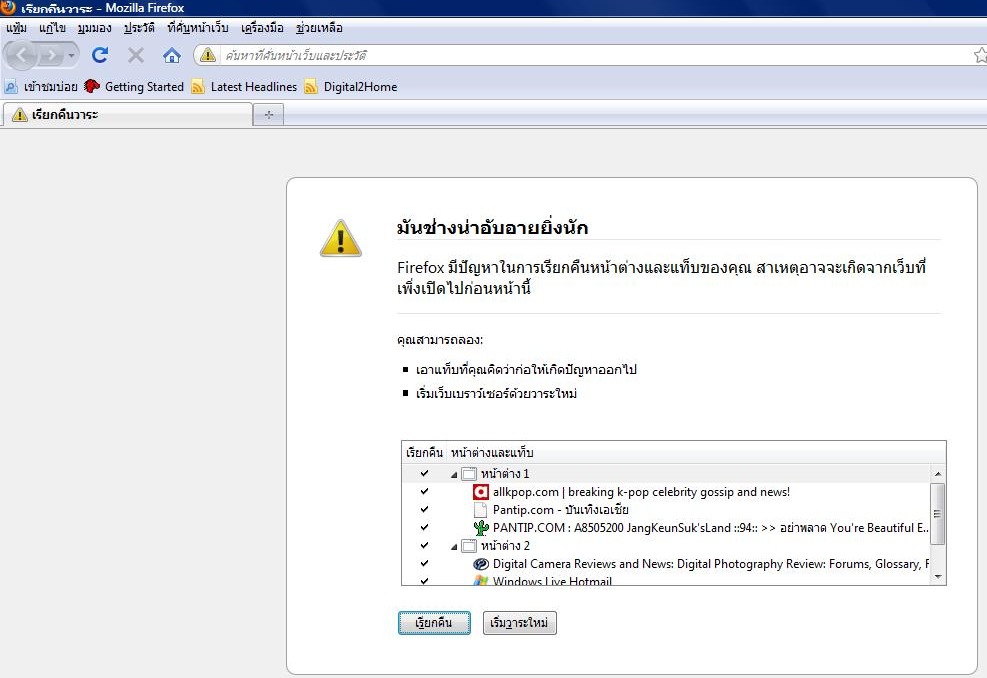Click the Latest Headlines RSS feed icon
The width and height of the screenshot is (987, 678).
click(198, 87)
